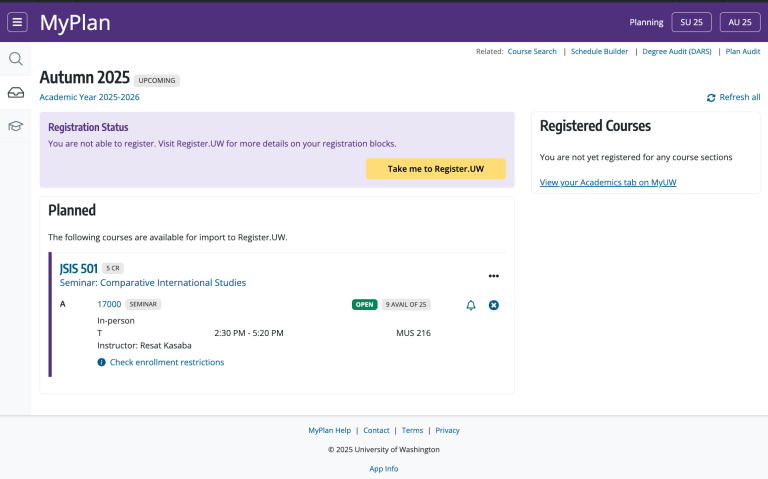Click the 9 AVAIL OF 25 badge
Screen dimensions: 768x479
tap(406, 305)
